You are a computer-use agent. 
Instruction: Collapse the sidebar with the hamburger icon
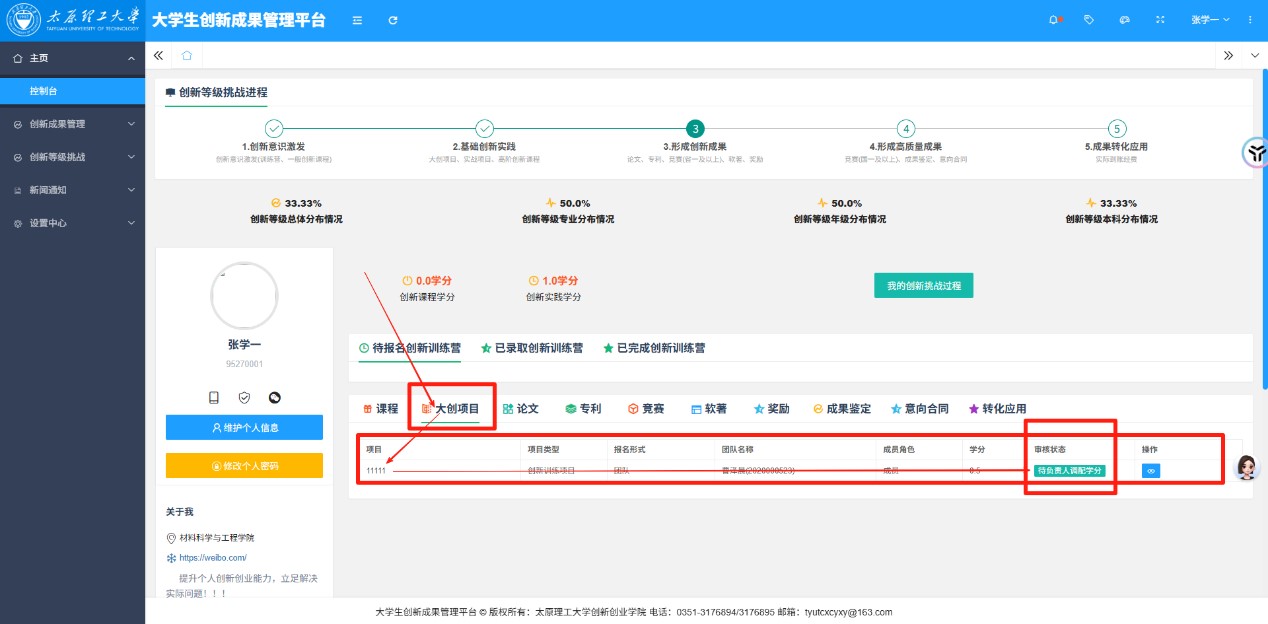357,20
